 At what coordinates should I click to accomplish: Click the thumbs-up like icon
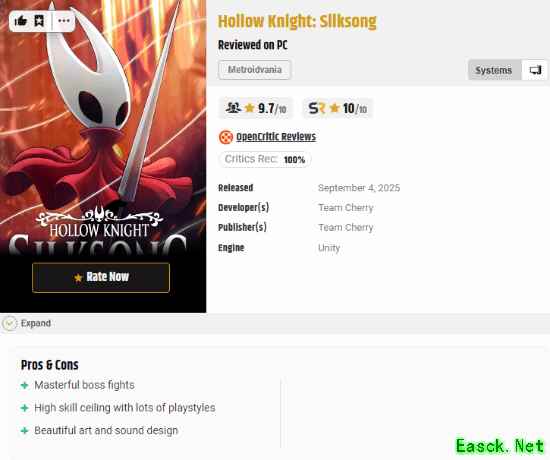(x=21, y=21)
